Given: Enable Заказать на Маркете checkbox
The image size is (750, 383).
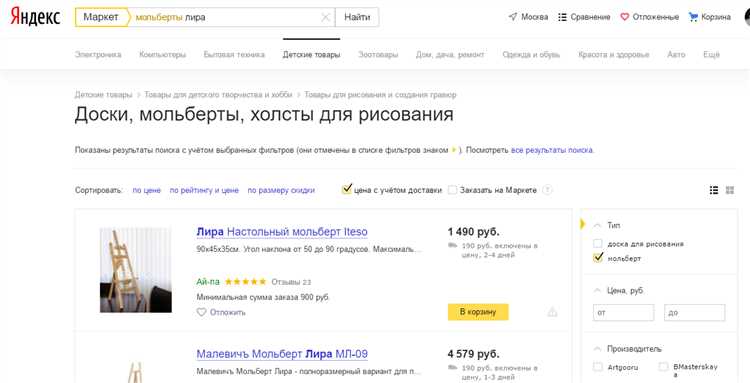Looking at the screenshot, I should pos(452,190).
